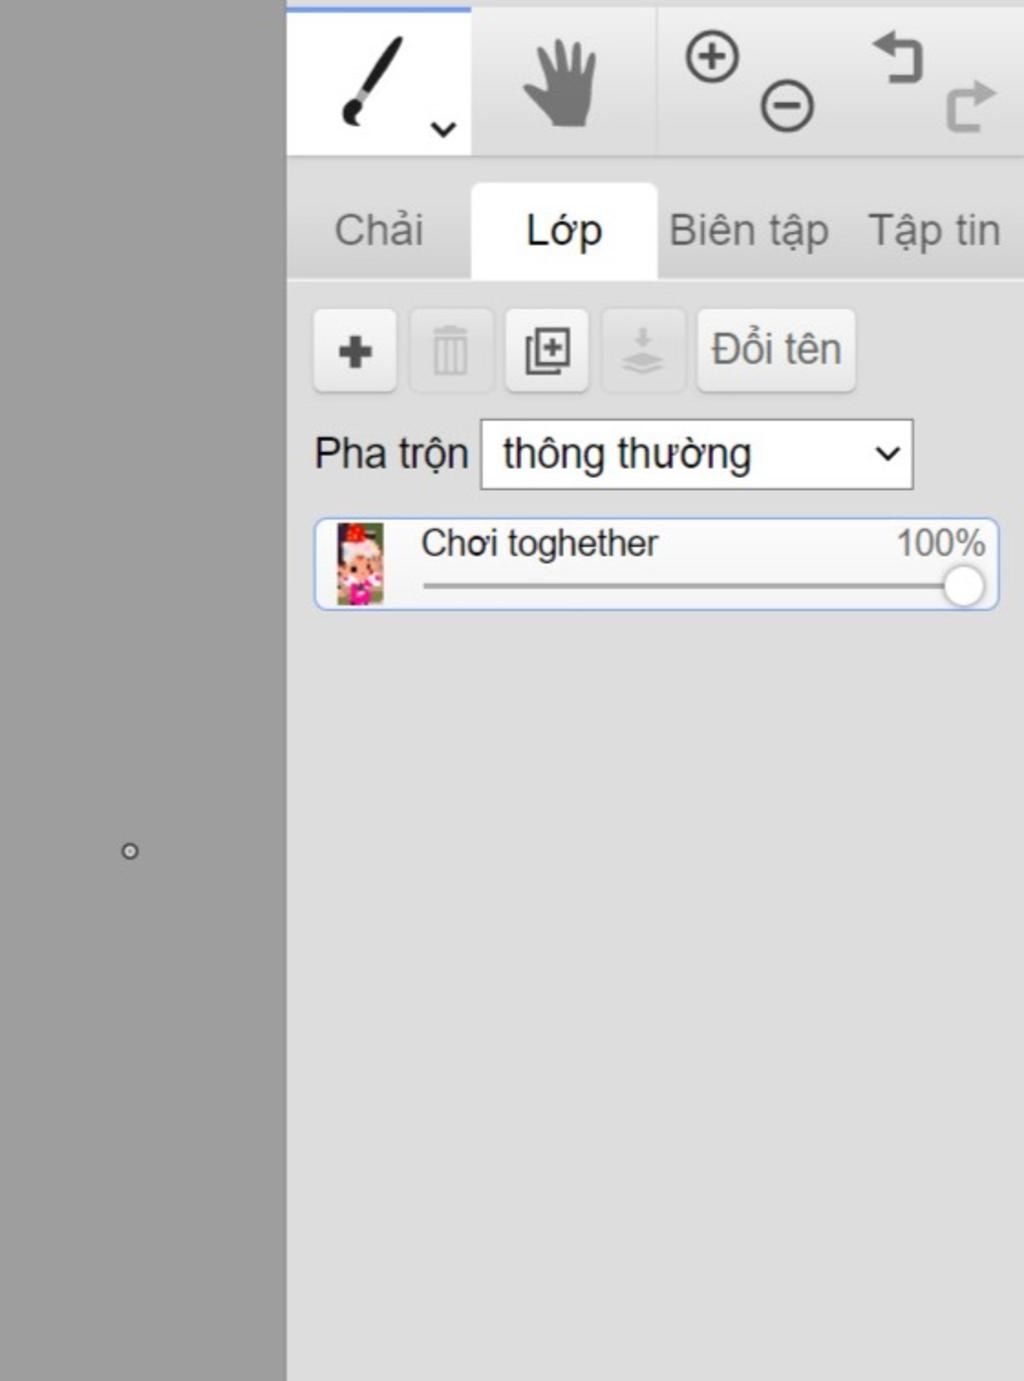Select the hand pan tool
The image size is (1024, 1381).
560,83
